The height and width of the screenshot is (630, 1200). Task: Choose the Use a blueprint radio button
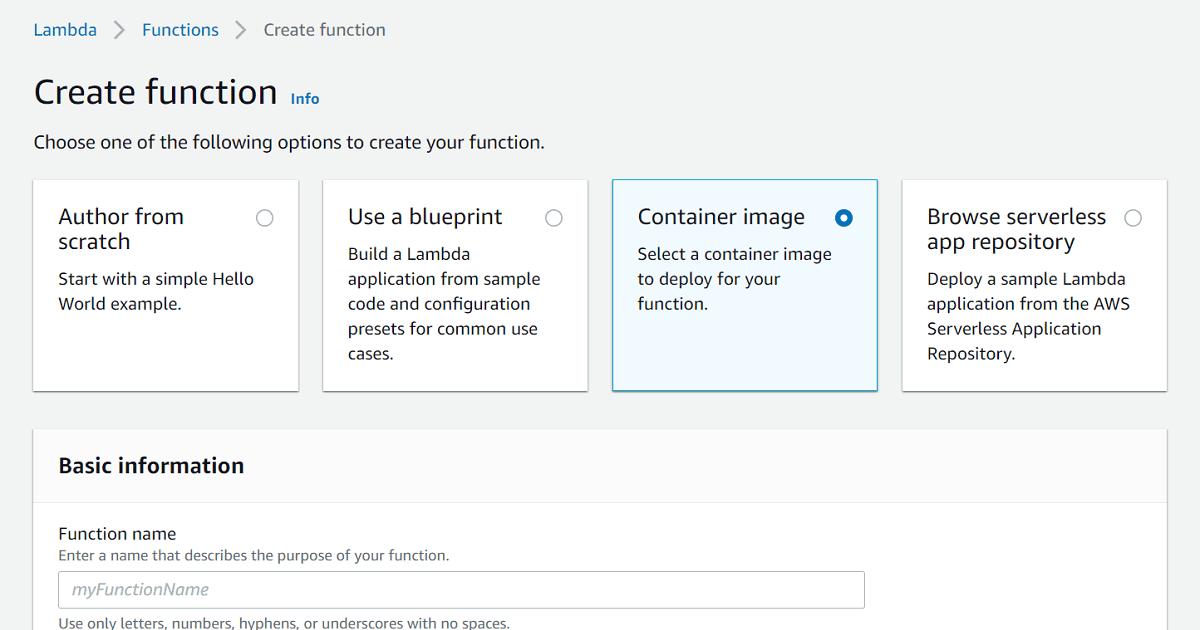pyautogui.click(x=554, y=218)
